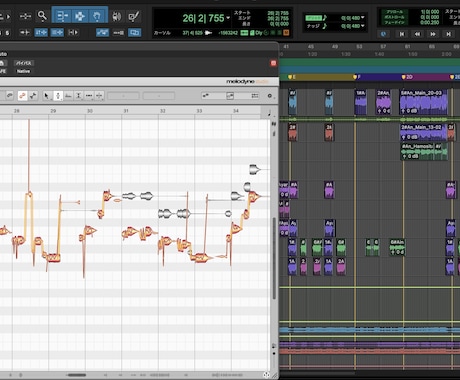Click the chain link icon at far left of Melodyne's toolbar
460x380 pixels.
click(10, 96)
